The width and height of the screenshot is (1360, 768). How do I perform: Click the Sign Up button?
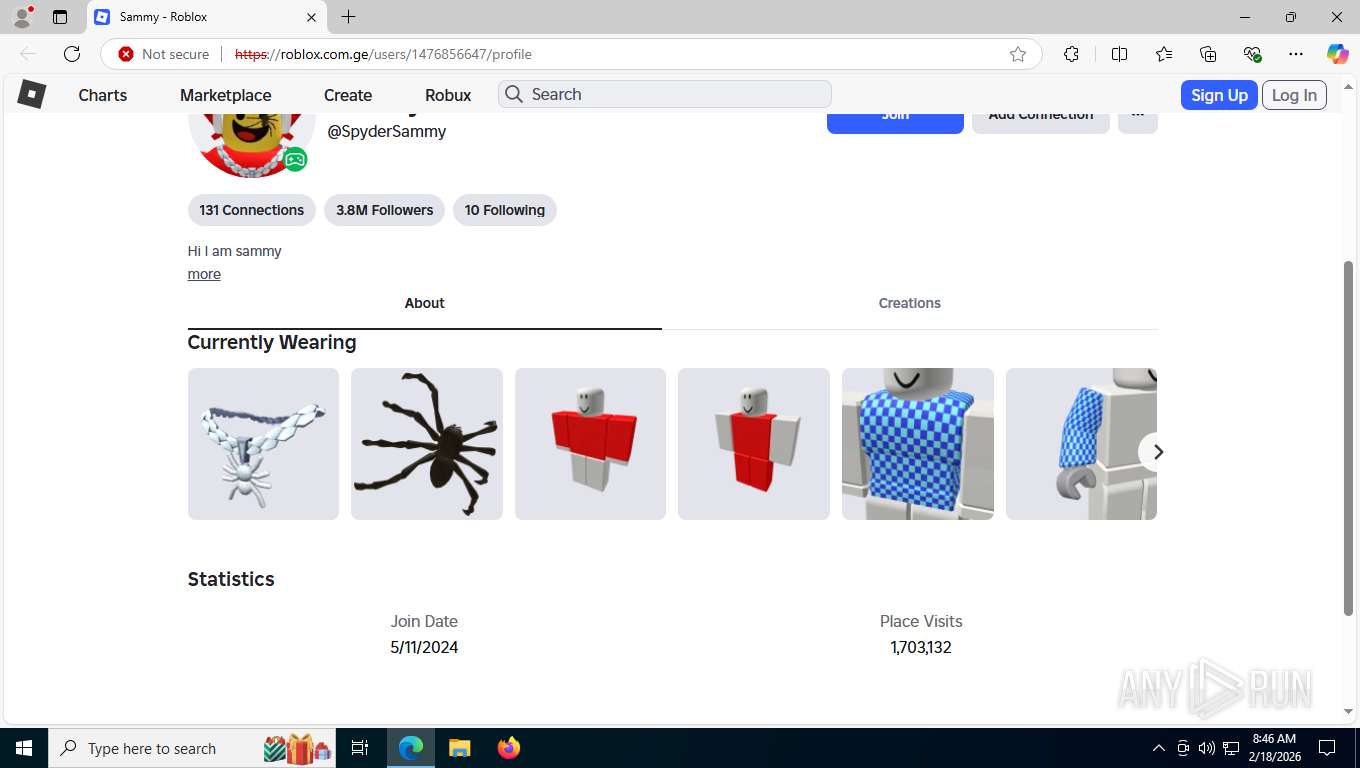click(x=1219, y=95)
